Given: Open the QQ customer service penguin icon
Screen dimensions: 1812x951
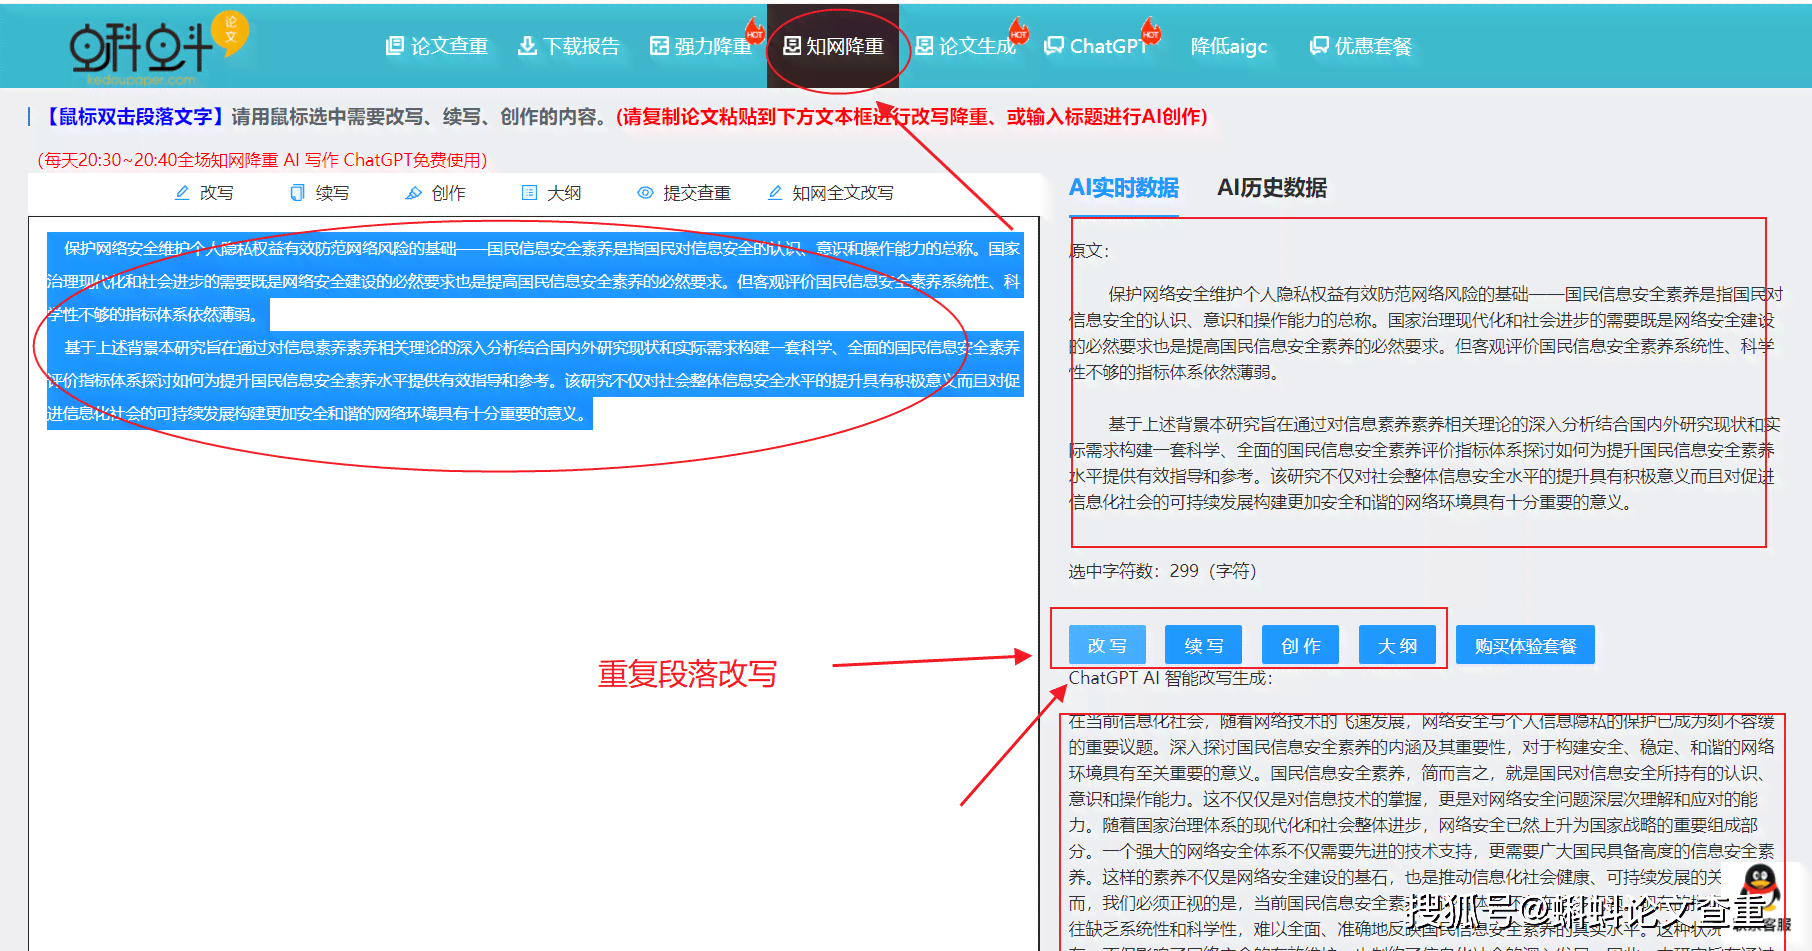Looking at the screenshot, I should click(x=1760, y=886).
